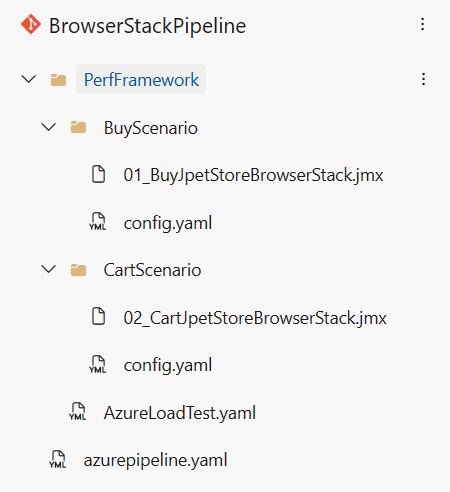Screen dimensions: 450x492
Task: Click the YML icon of CartScenario config.yaml
Action: tap(98, 364)
